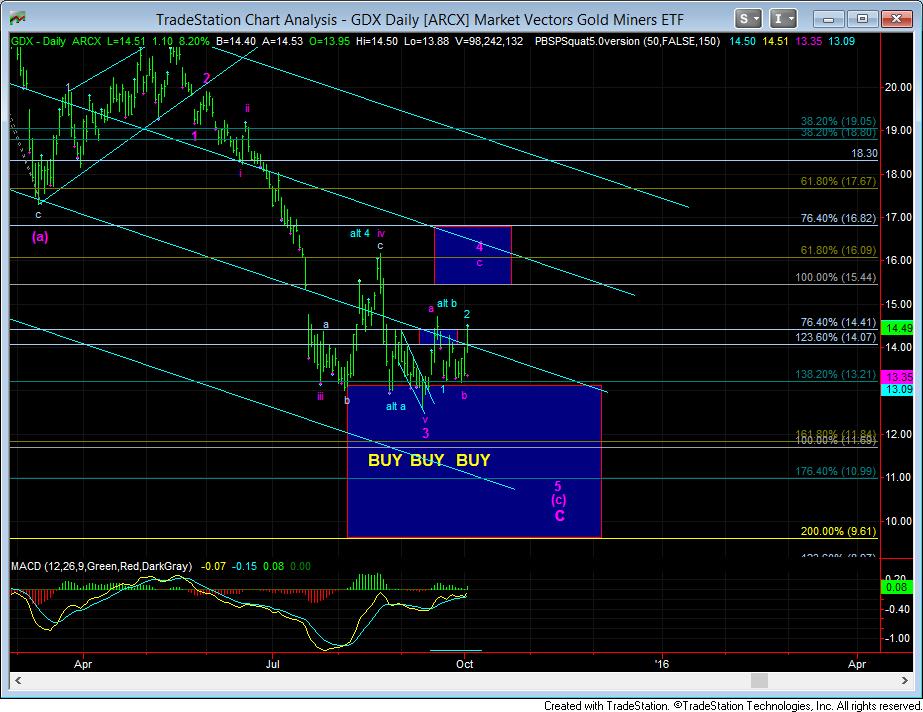Screen dimensions: 923x712
Task: Open the I interval-linking dropdown
Action: click(x=783, y=19)
